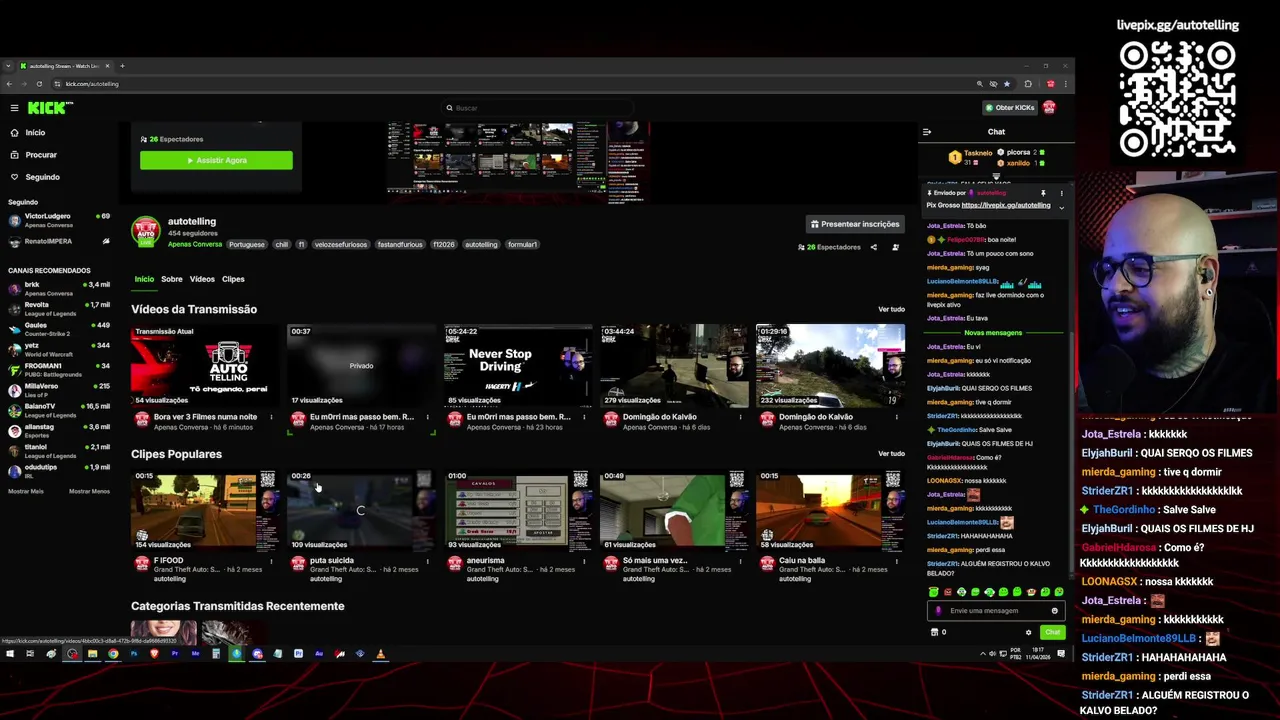Open FROGMAN1 recommended channel

58,370
